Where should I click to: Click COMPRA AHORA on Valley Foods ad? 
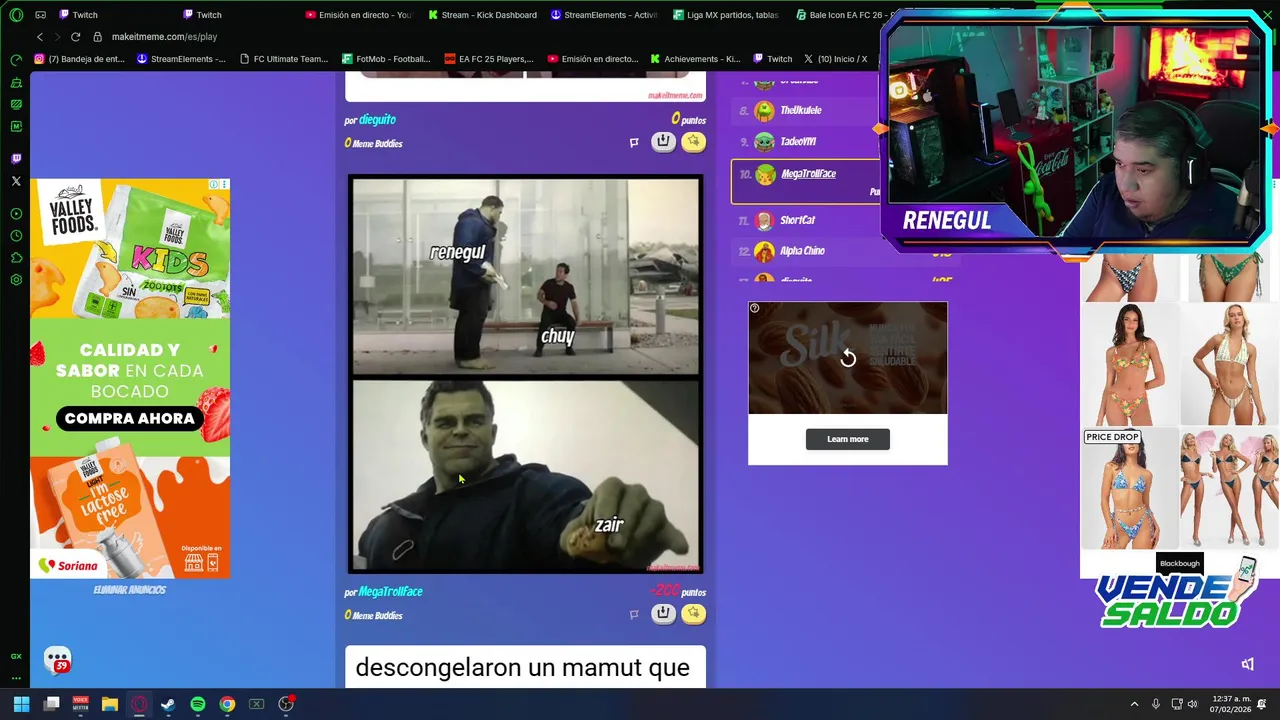tap(130, 419)
